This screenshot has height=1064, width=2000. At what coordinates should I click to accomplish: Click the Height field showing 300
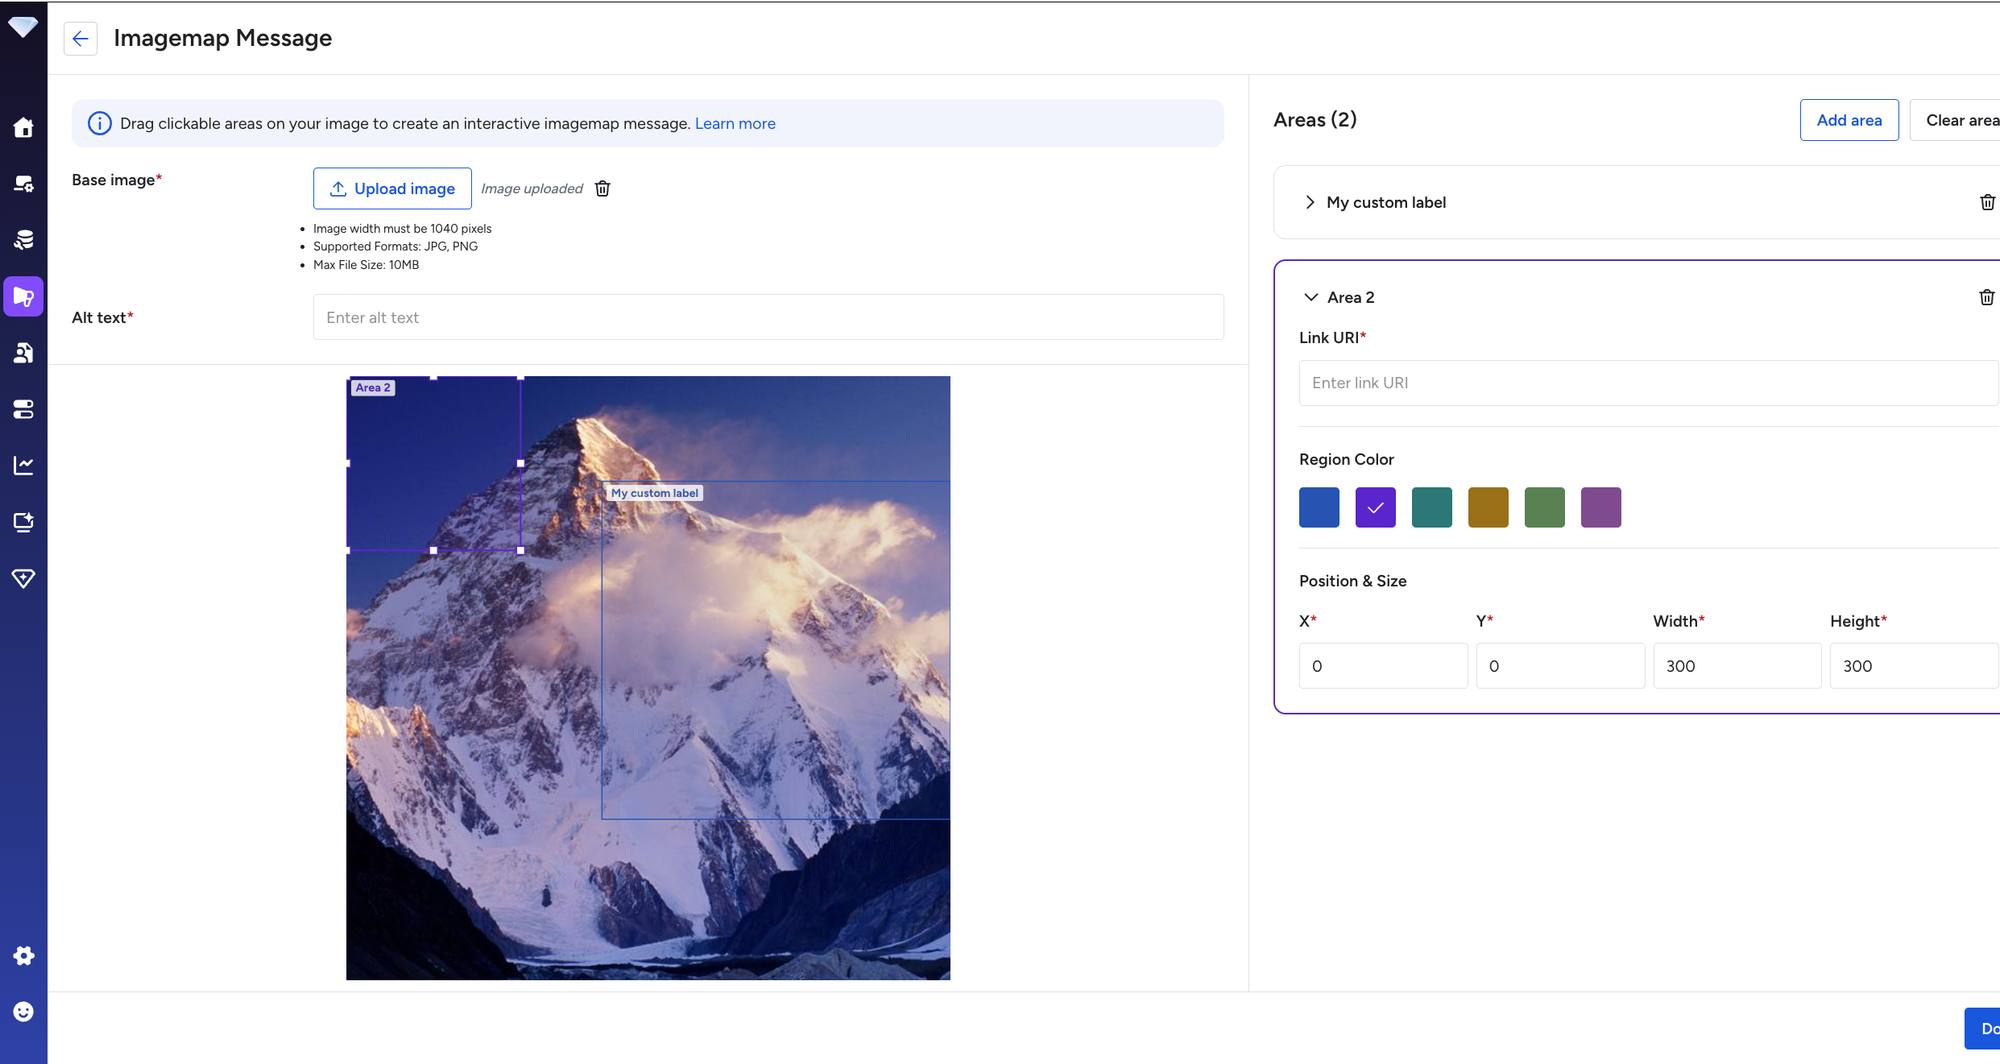coord(1914,666)
